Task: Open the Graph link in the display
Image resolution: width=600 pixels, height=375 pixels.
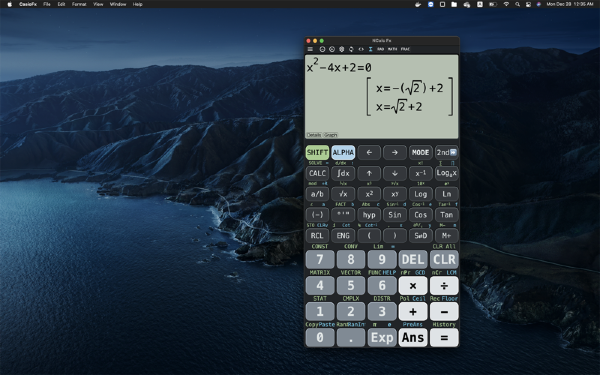Action: pyautogui.click(x=331, y=135)
